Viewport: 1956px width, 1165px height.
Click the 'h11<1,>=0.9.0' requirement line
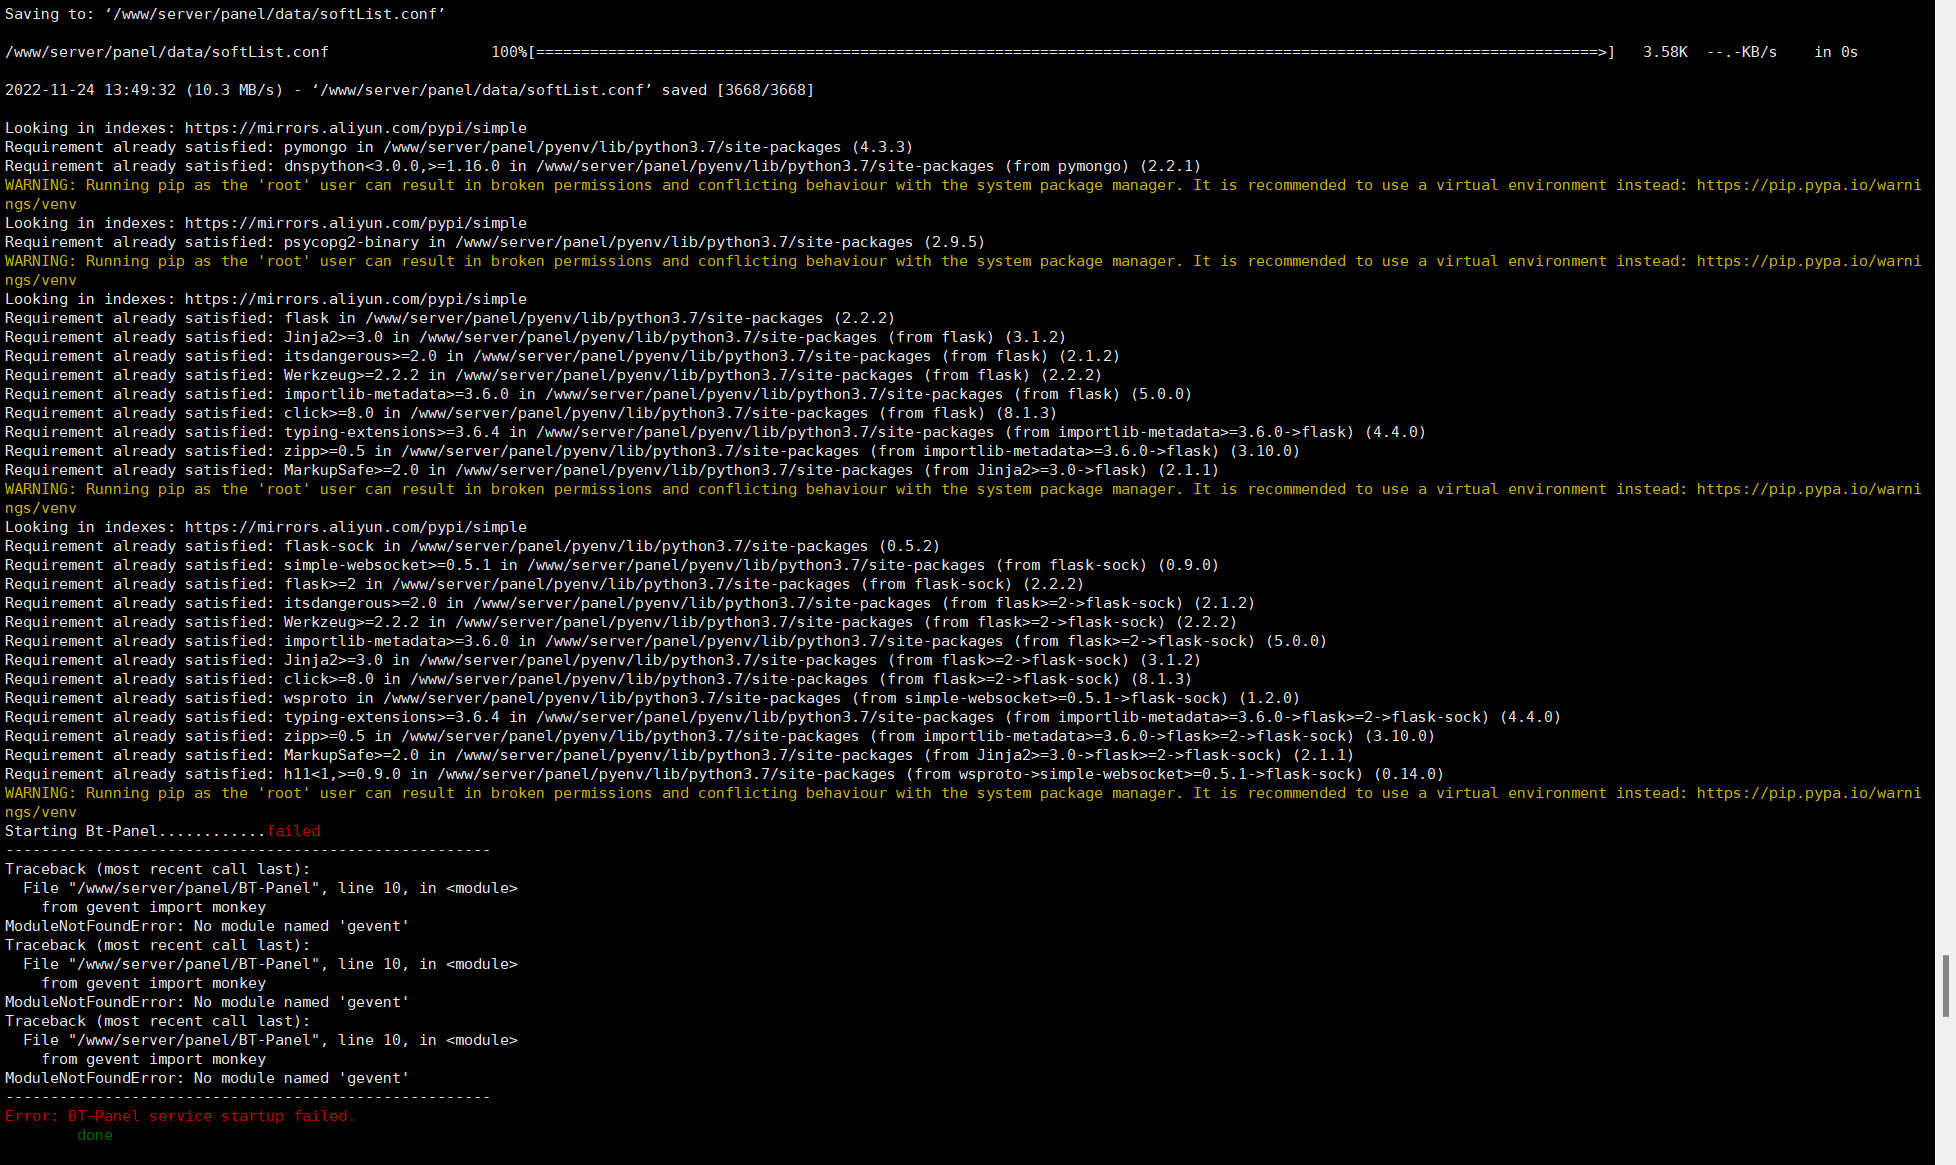pyautogui.click(x=724, y=774)
